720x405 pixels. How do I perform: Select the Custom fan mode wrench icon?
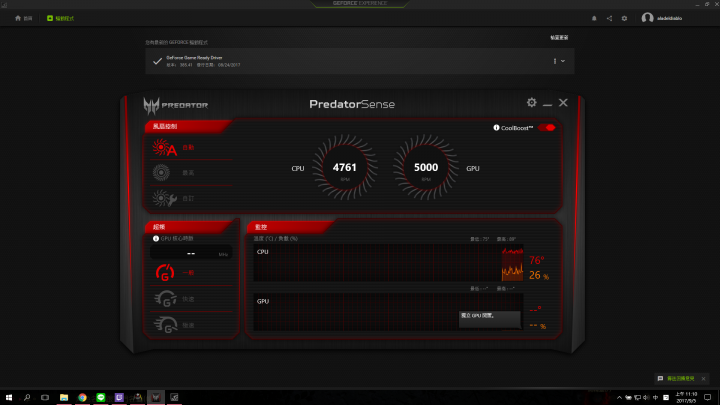(164, 198)
